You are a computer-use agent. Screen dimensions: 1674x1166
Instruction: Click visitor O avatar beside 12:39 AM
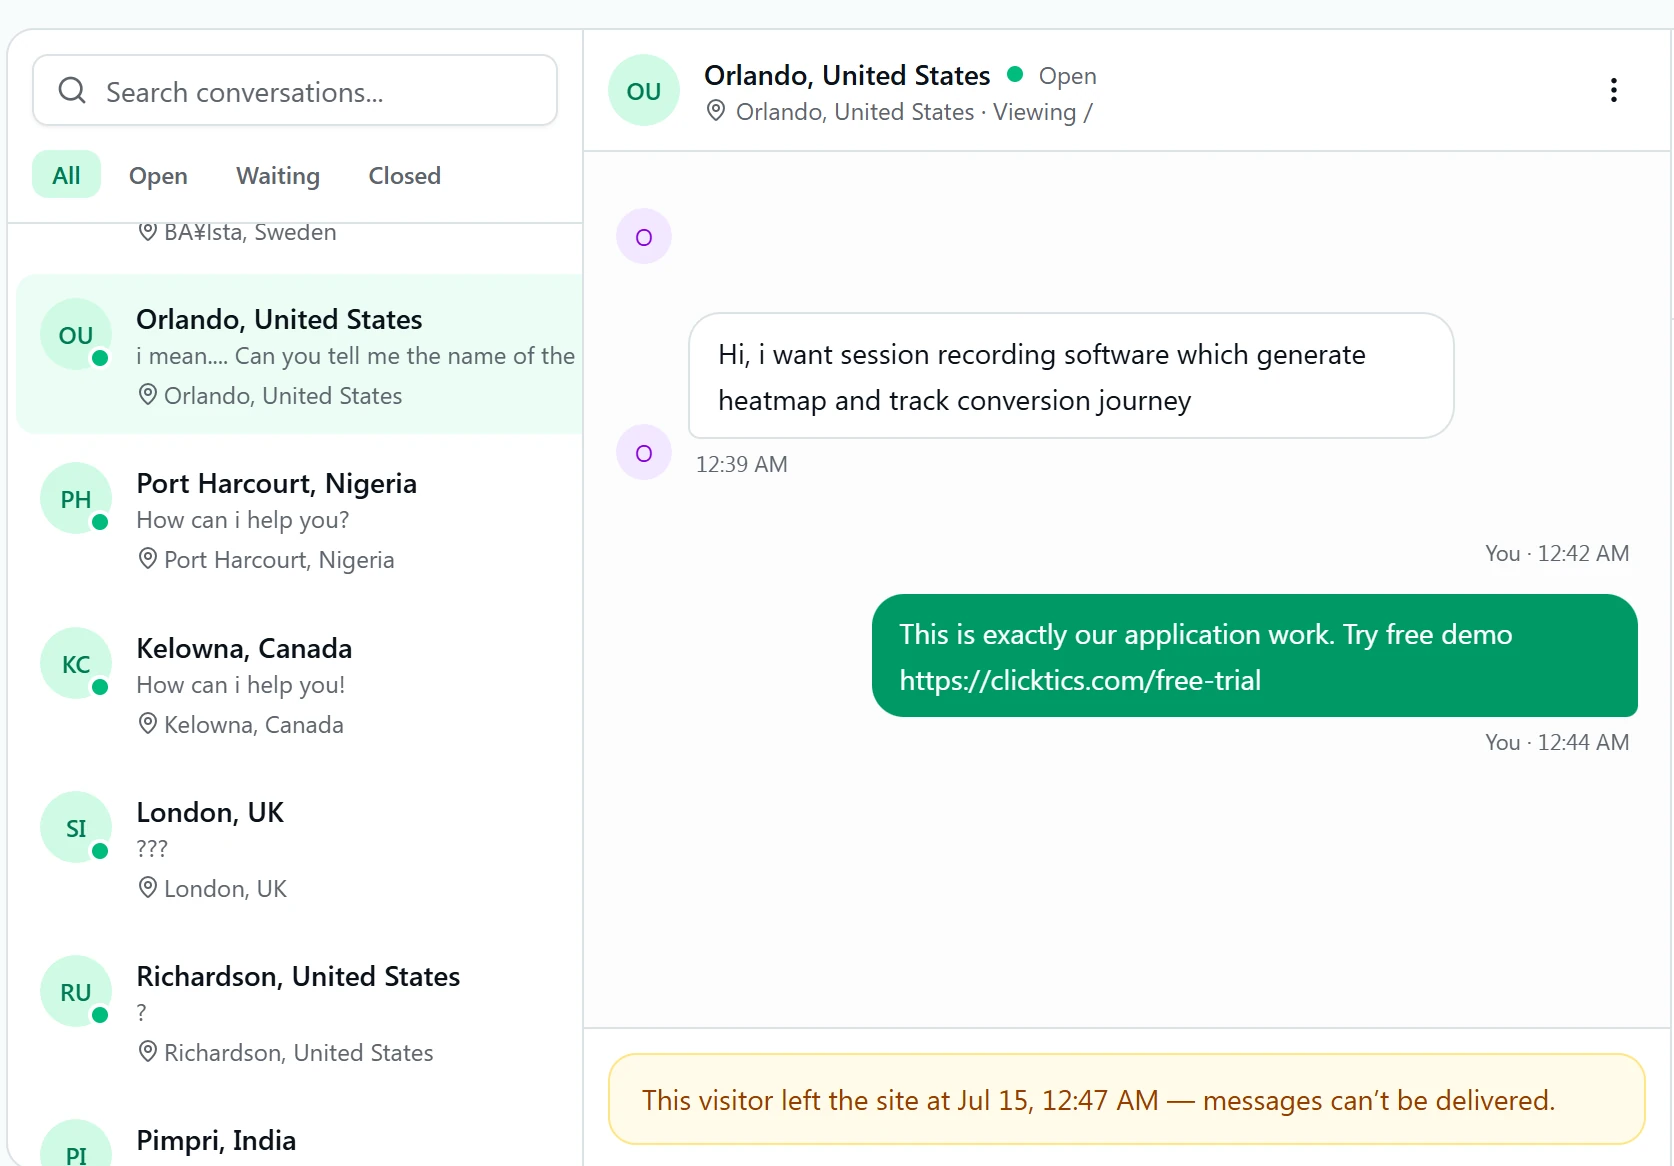pyautogui.click(x=644, y=453)
